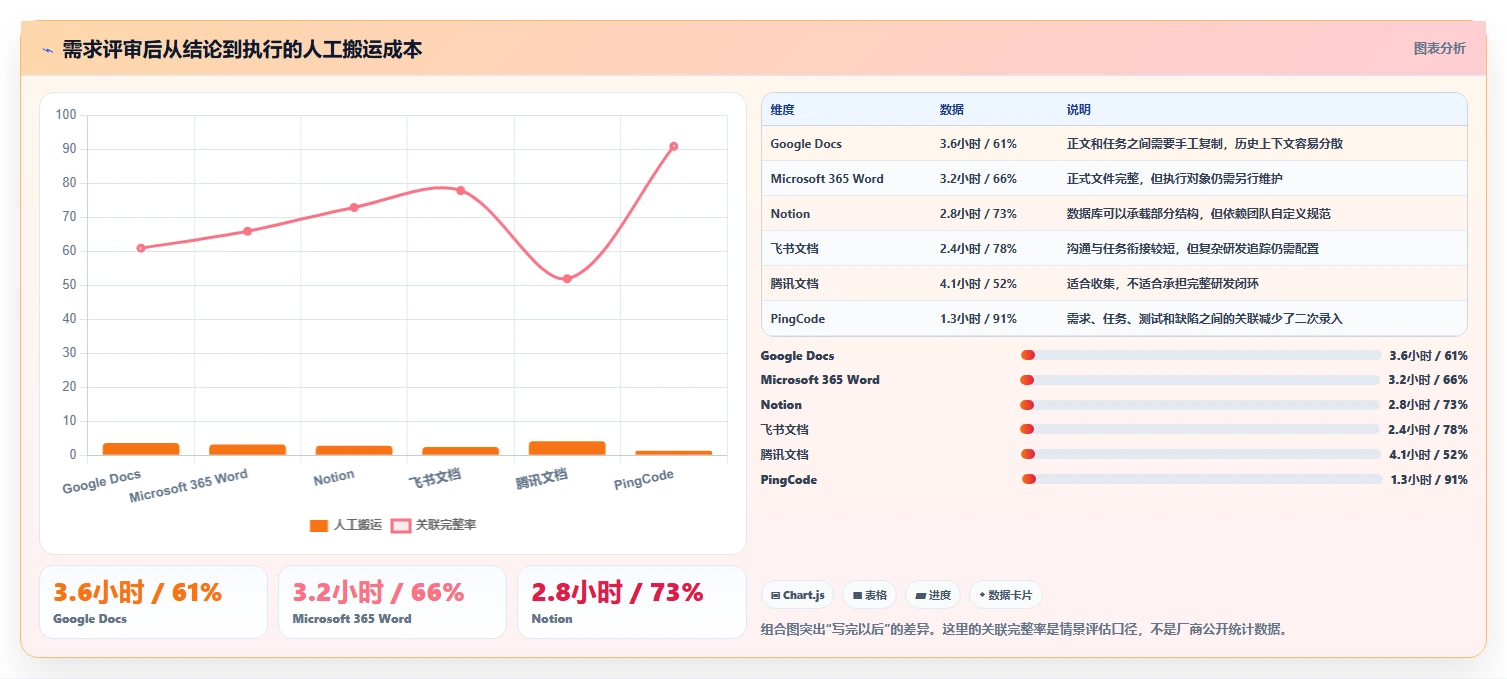Click table value 4.1小时 / 52%

(978, 284)
